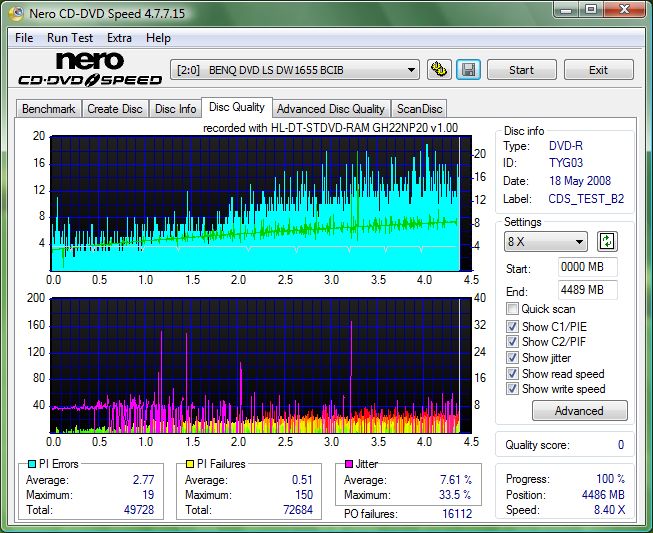The image size is (653, 533).
Task: Click the Progress 100 % value
Action: tap(611, 479)
